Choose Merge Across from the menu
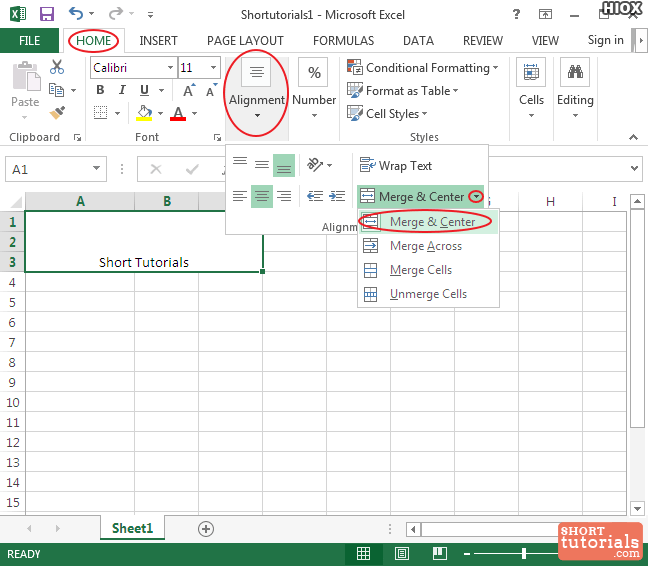Image resolution: width=648 pixels, height=566 pixels. pyautogui.click(x=429, y=246)
